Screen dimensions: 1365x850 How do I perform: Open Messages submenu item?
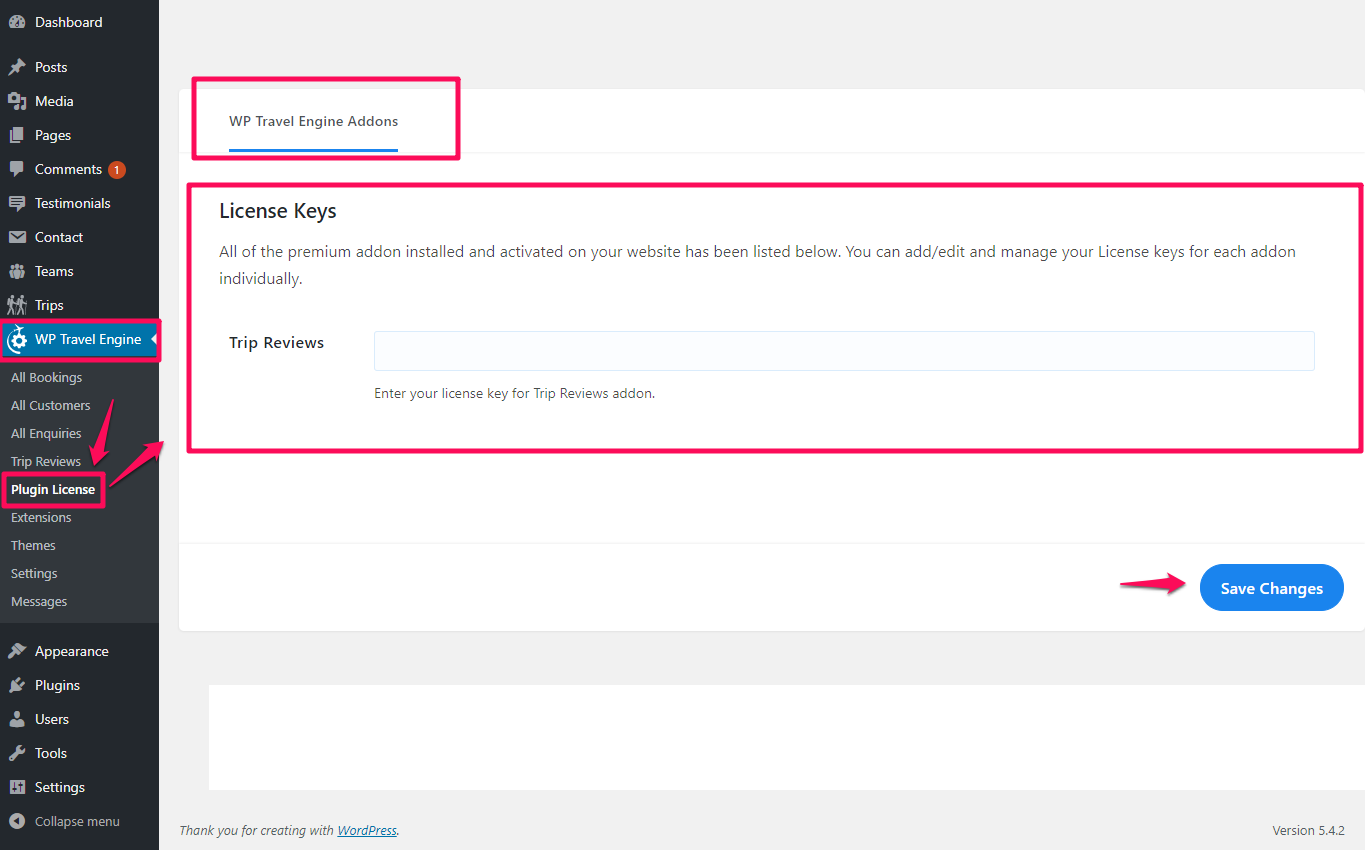point(39,601)
